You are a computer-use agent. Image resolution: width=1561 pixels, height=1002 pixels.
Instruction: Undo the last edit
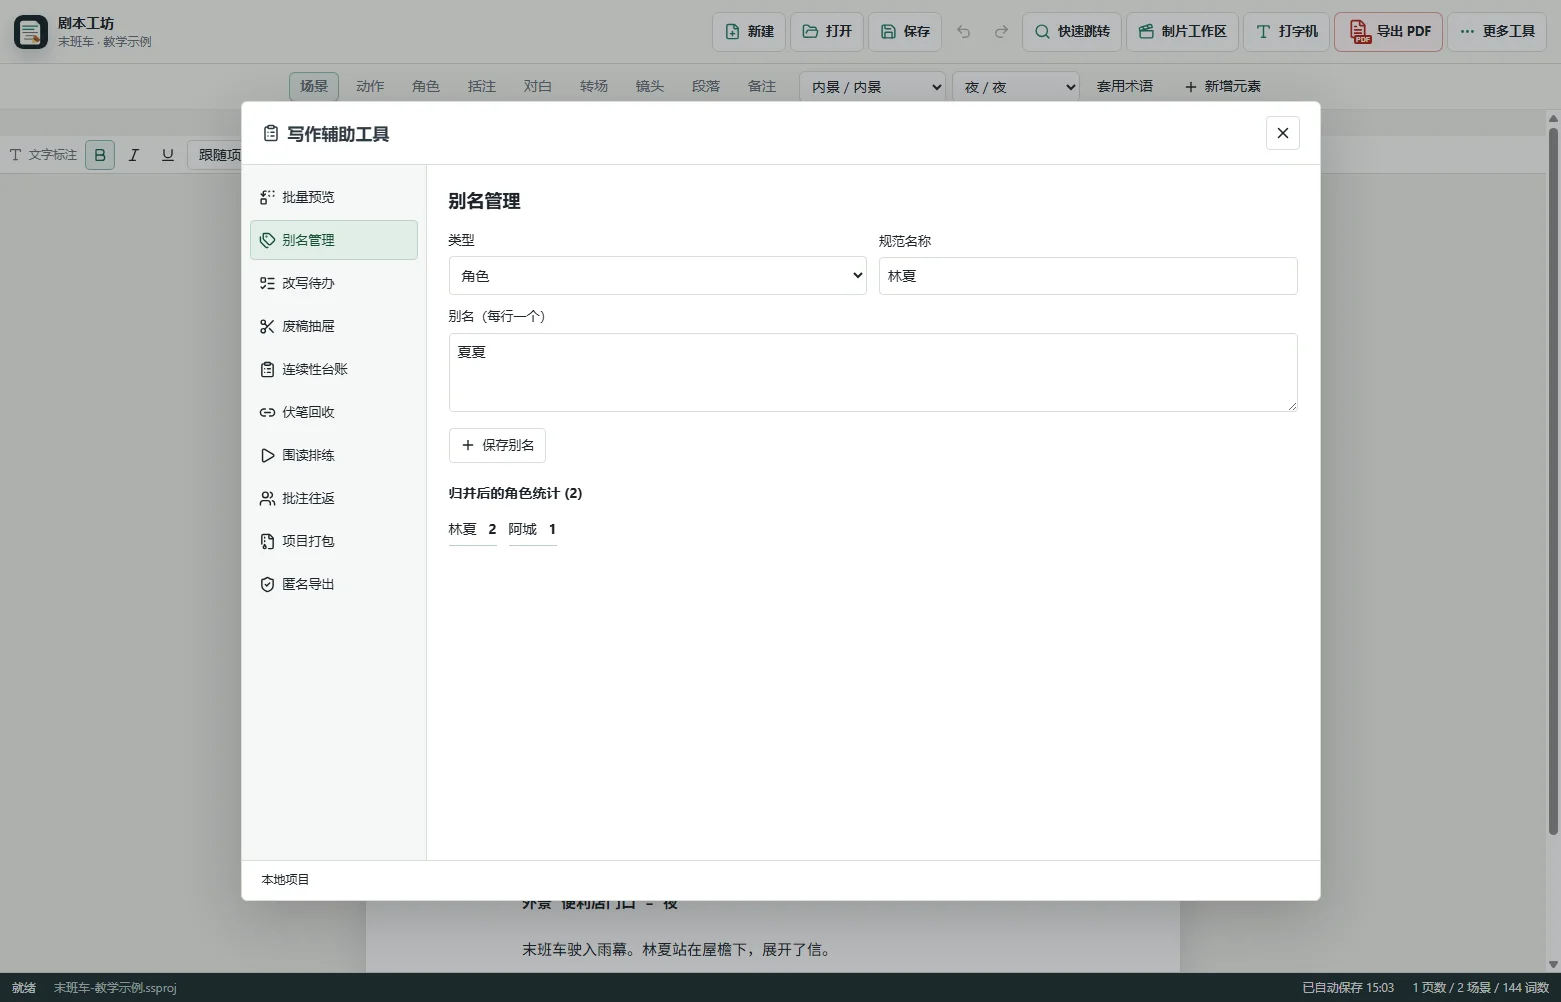[x=964, y=31]
